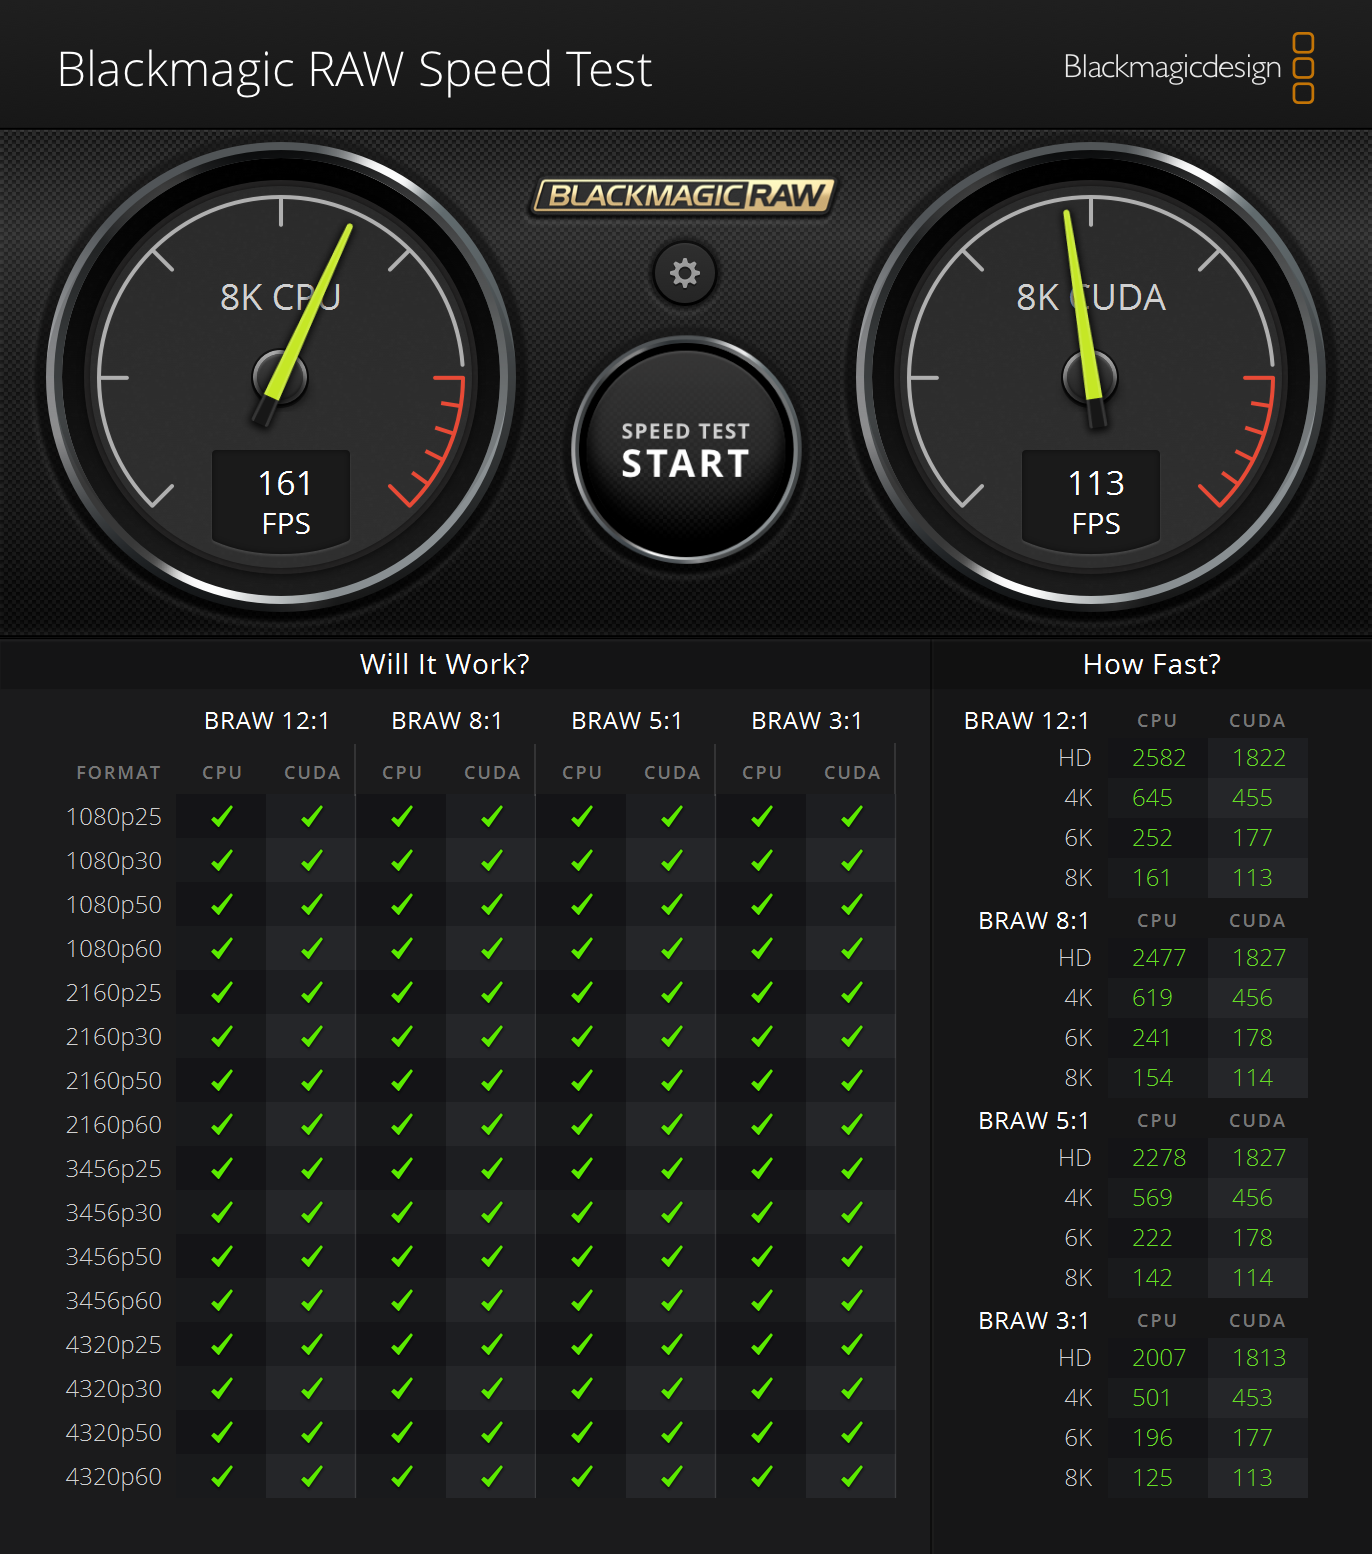Click 1080p30 BRAW 12:1 CUDA checkmark
Screen dimensions: 1372x1554
[x=312, y=861]
